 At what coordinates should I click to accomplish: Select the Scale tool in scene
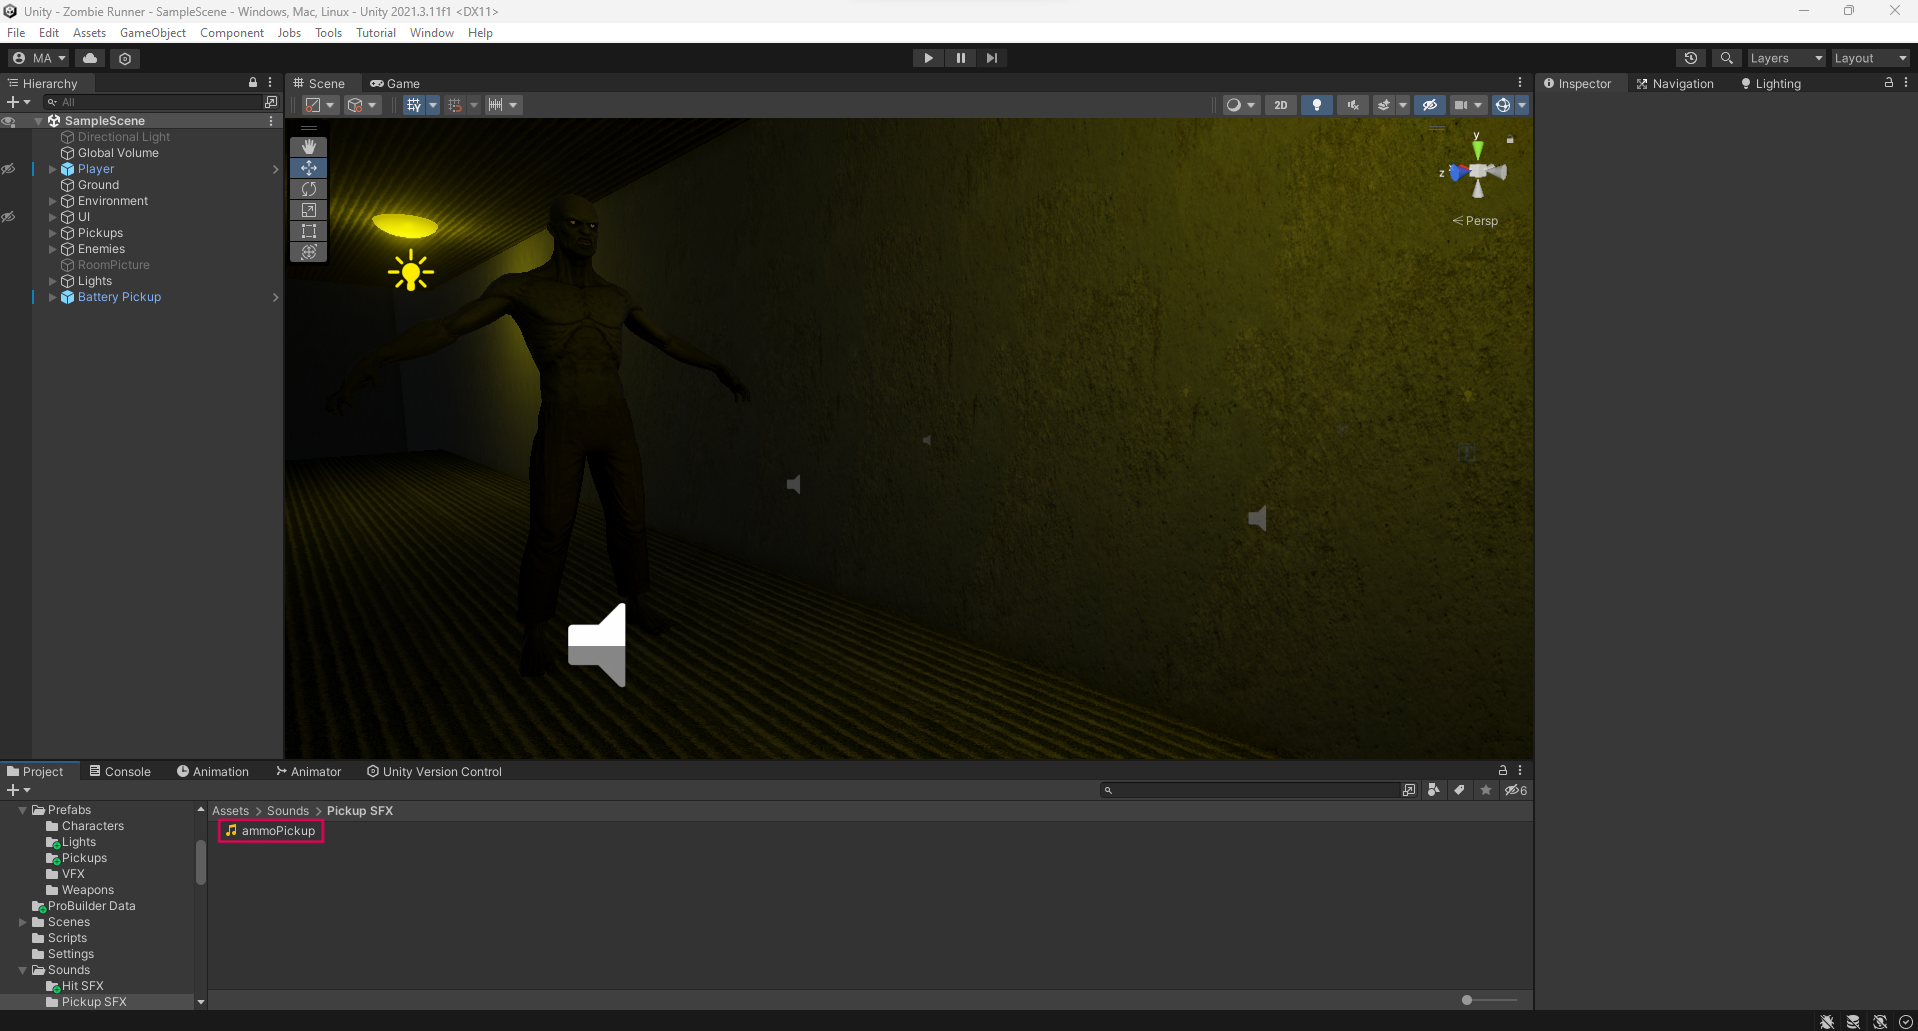tap(309, 210)
